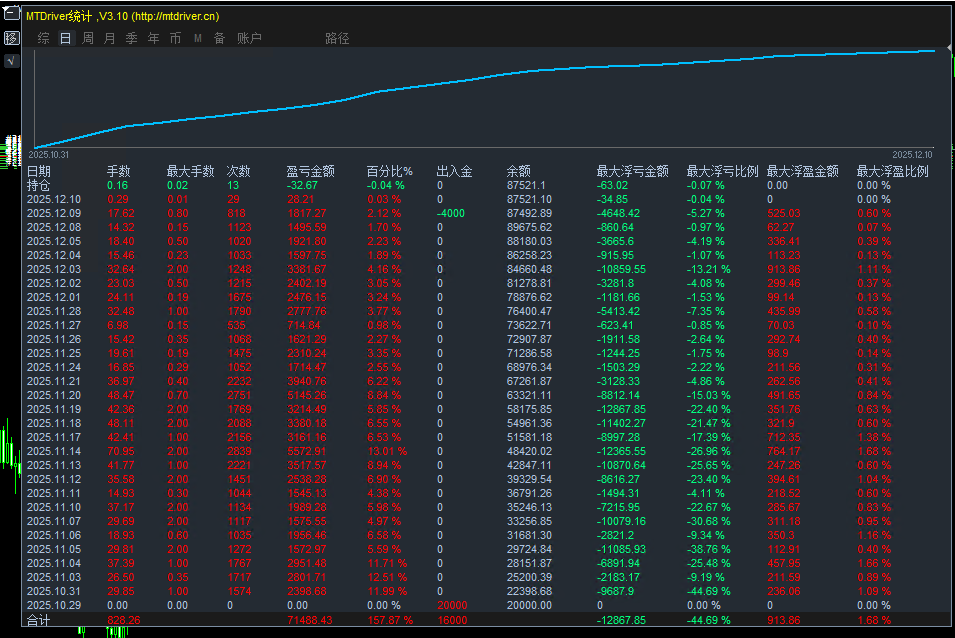Click the 持仓 open positions row label
Image resolution: width=955 pixels, height=638 pixels.
point(38,185)
